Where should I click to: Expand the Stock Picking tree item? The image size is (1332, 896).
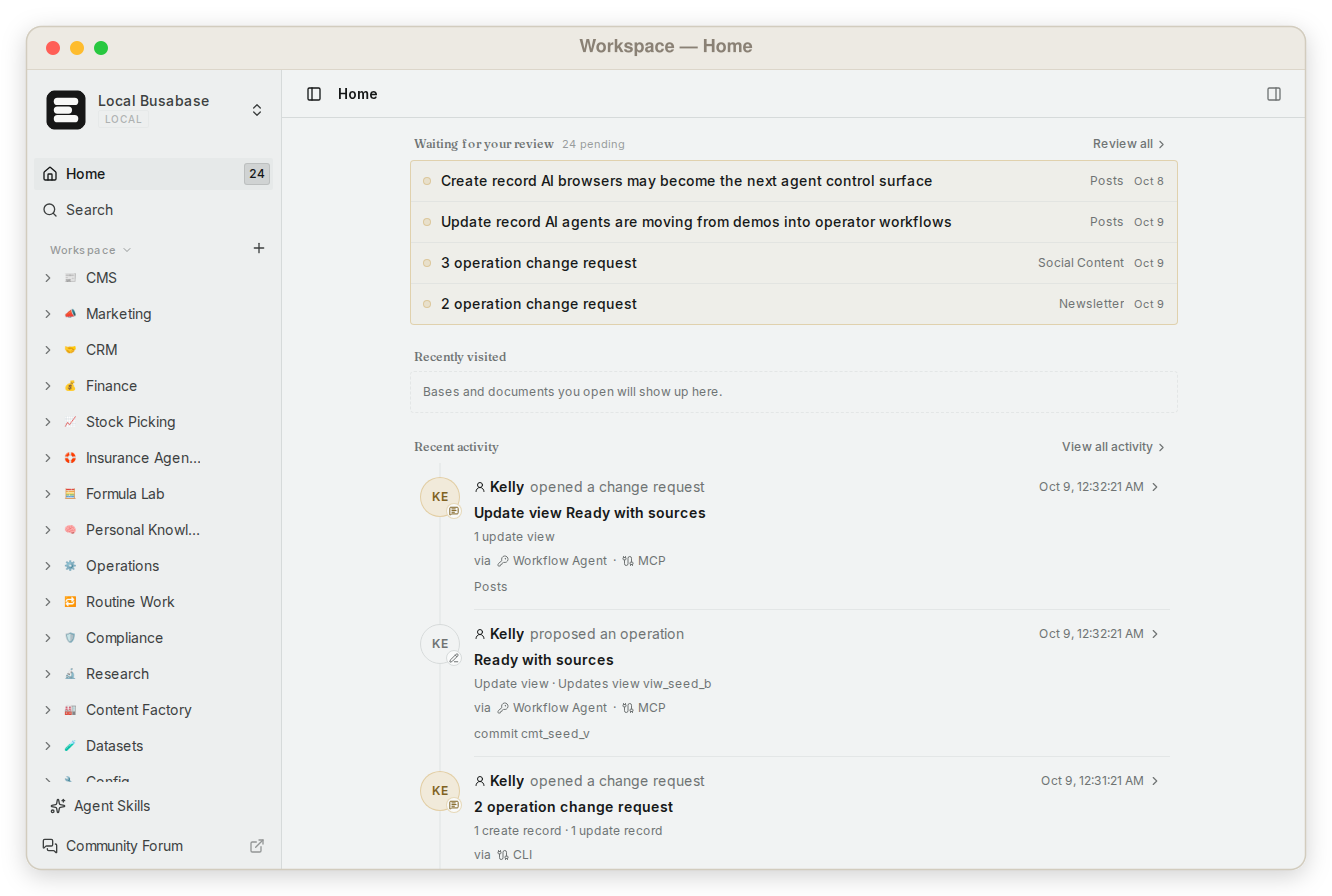(x=47, y=422)
